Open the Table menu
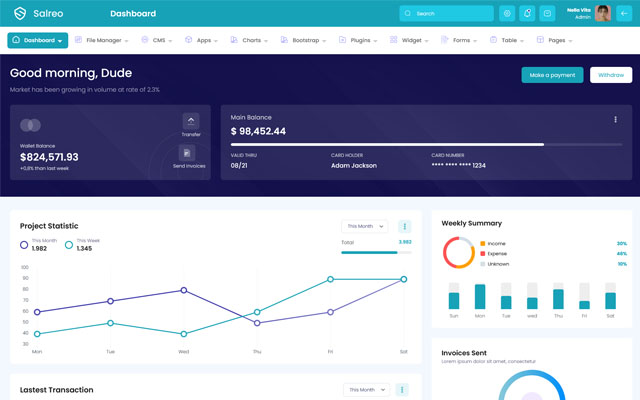Viewport: 640px width, 400px height. (507, 40)
